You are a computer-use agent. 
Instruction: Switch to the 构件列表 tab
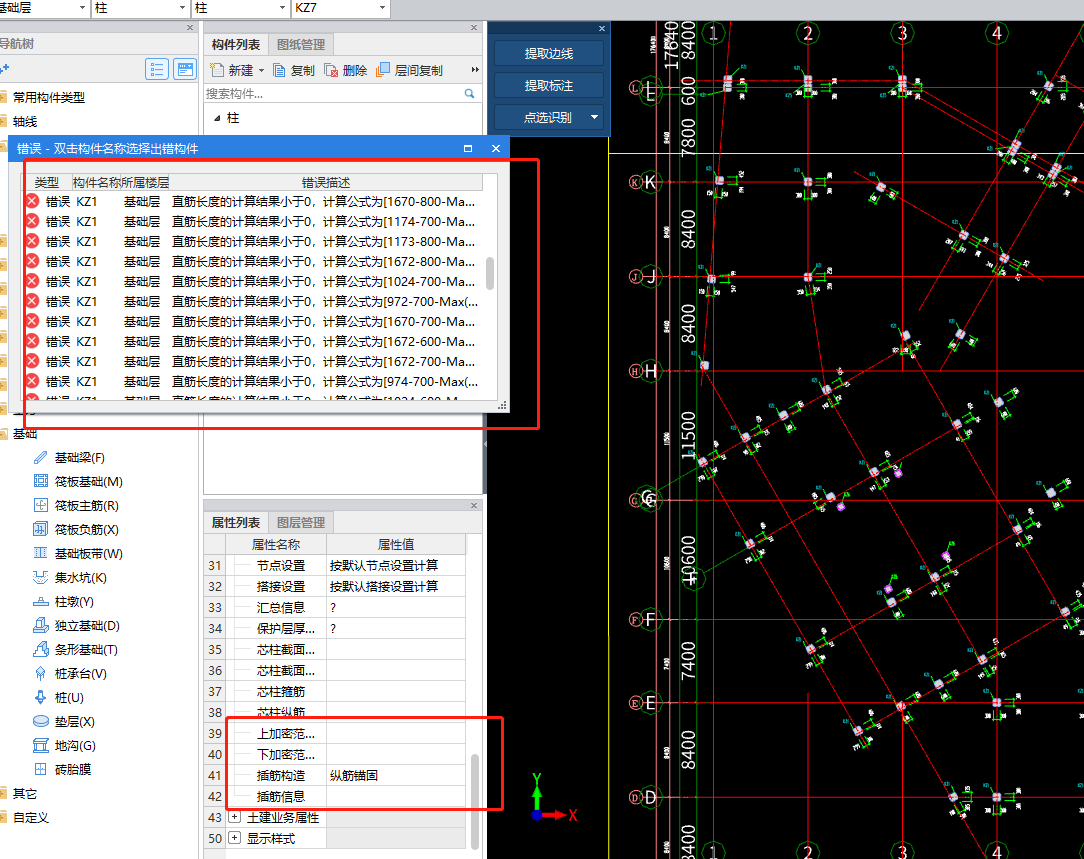coord(235,44)
